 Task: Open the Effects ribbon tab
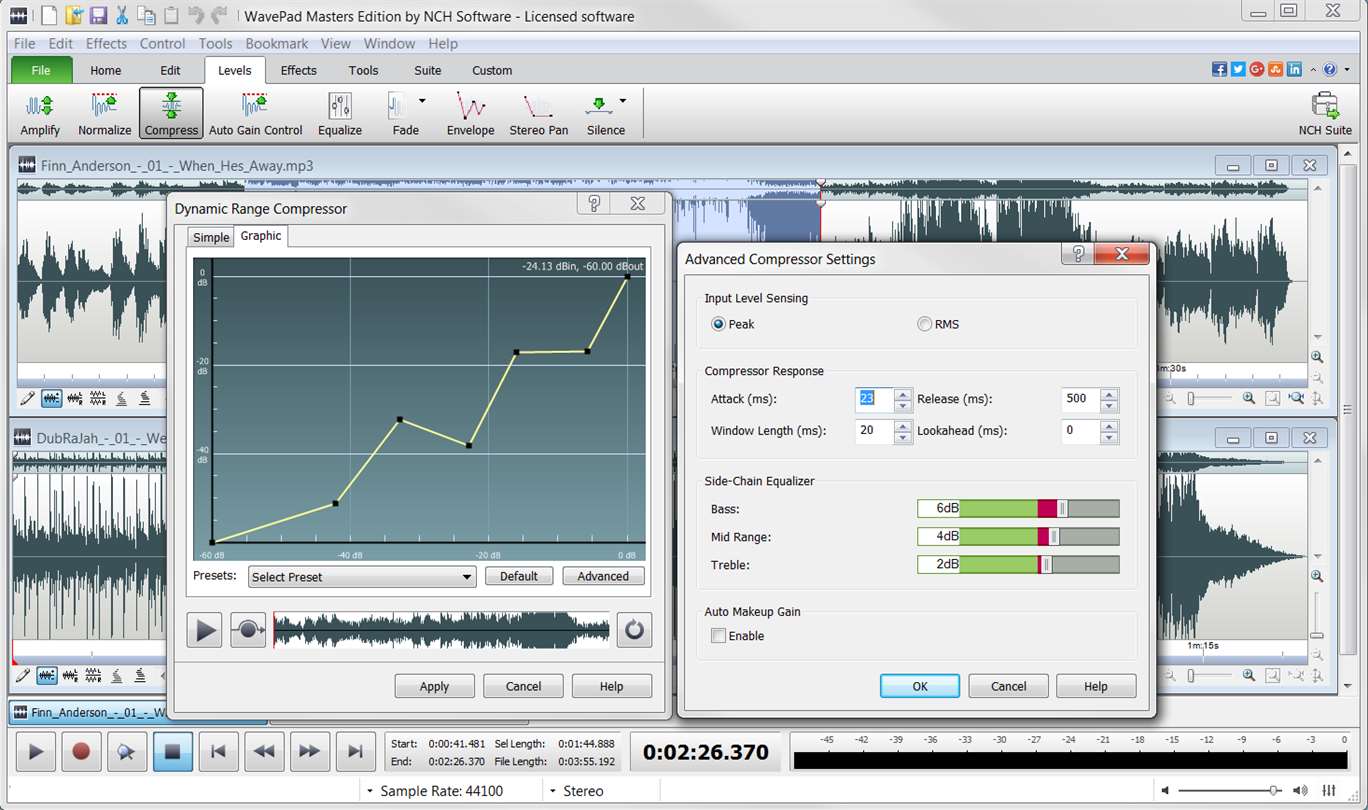[x=298, y=70]
